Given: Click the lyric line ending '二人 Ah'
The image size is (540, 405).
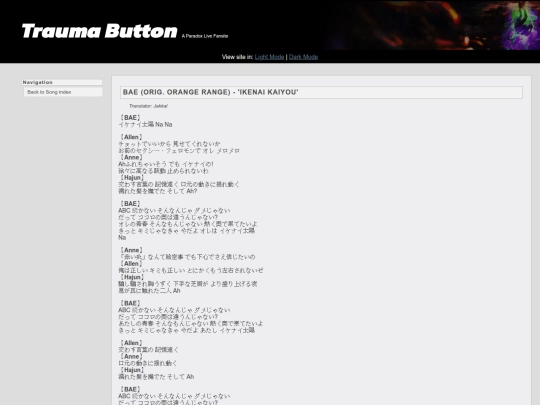Looking at the screenshot, I should coord(149,290).
